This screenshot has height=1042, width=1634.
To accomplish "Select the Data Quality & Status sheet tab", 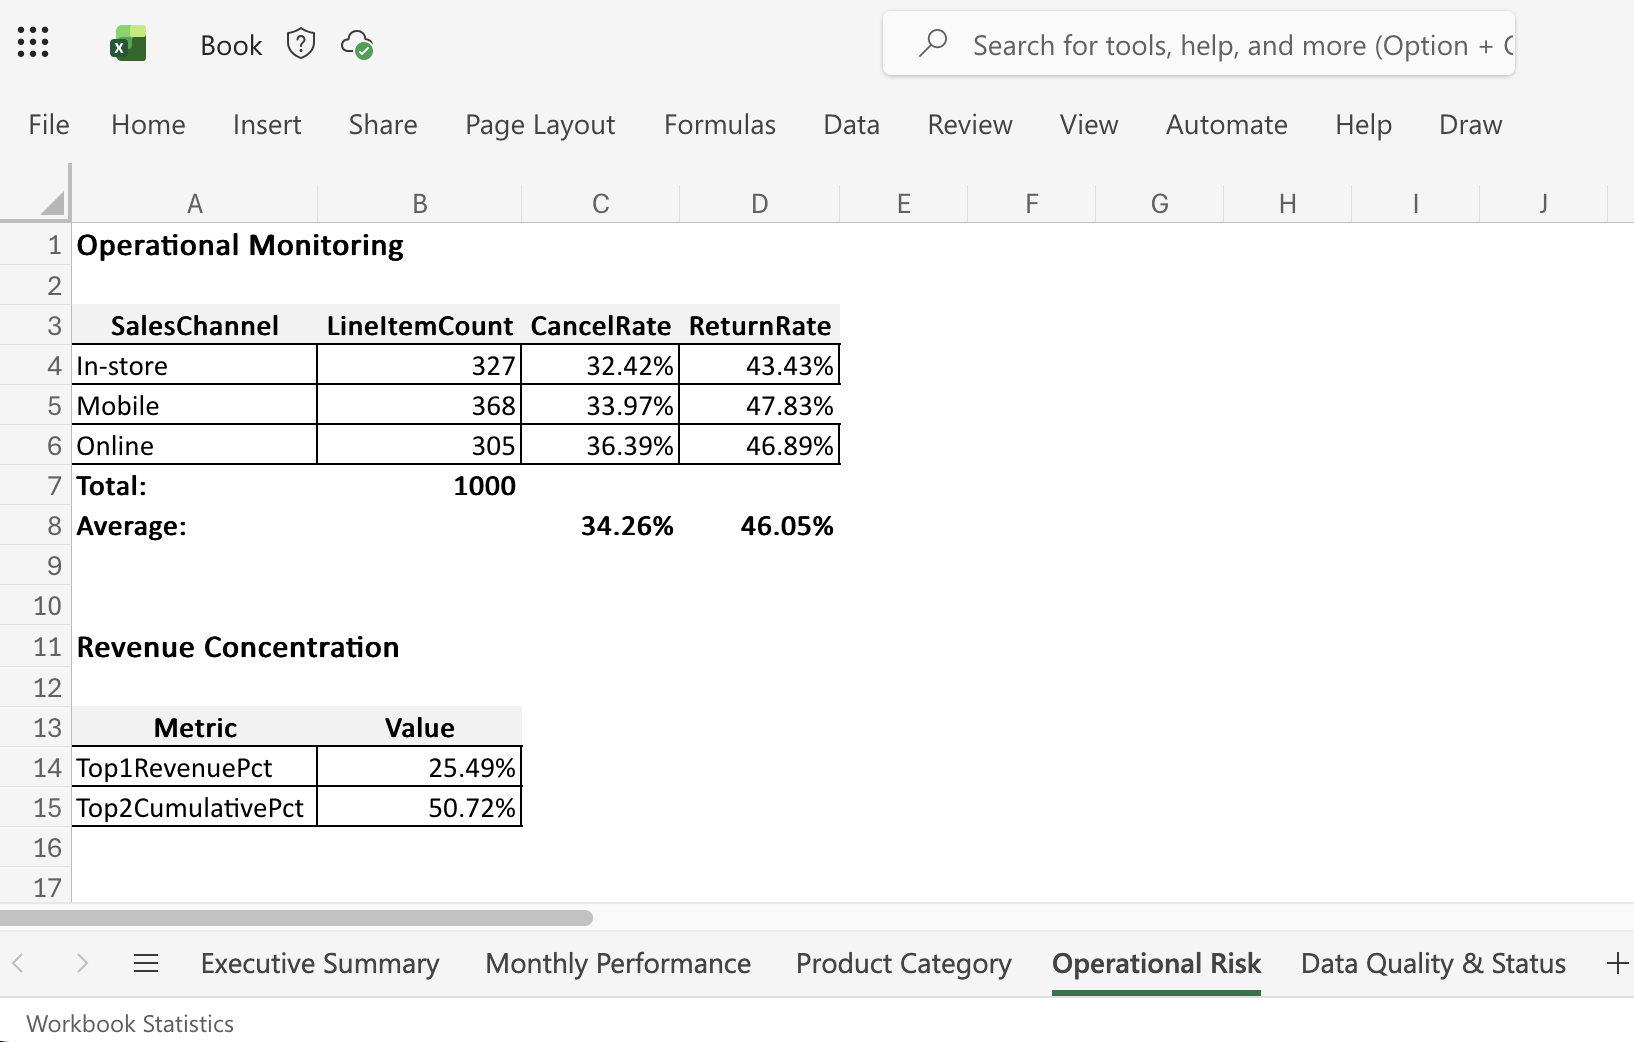I will click(1432, 963).
